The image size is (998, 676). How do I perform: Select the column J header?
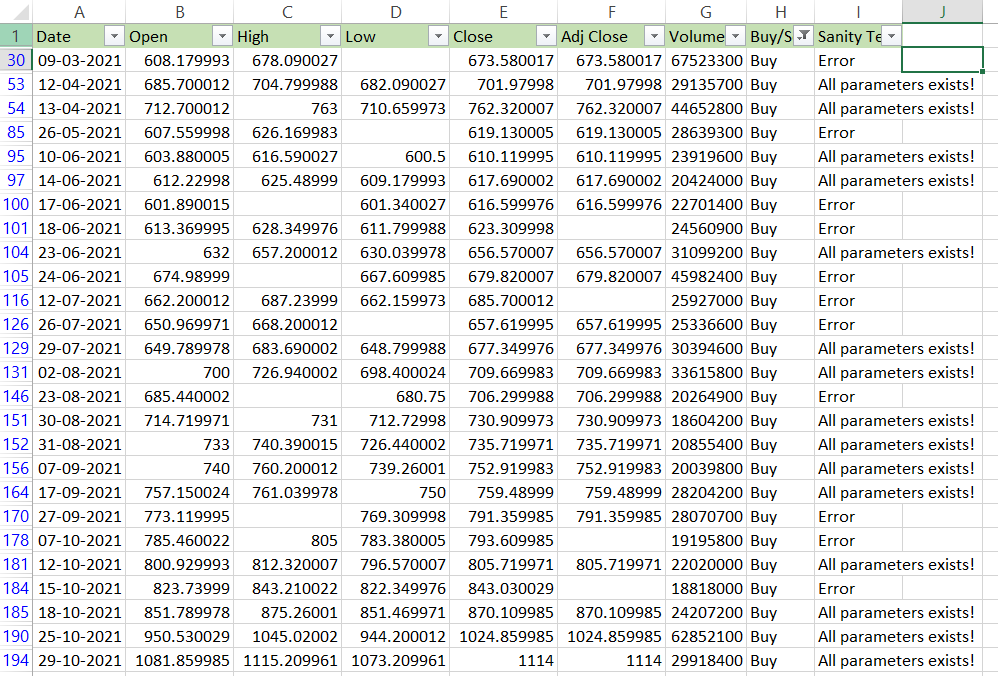point(942,11)
